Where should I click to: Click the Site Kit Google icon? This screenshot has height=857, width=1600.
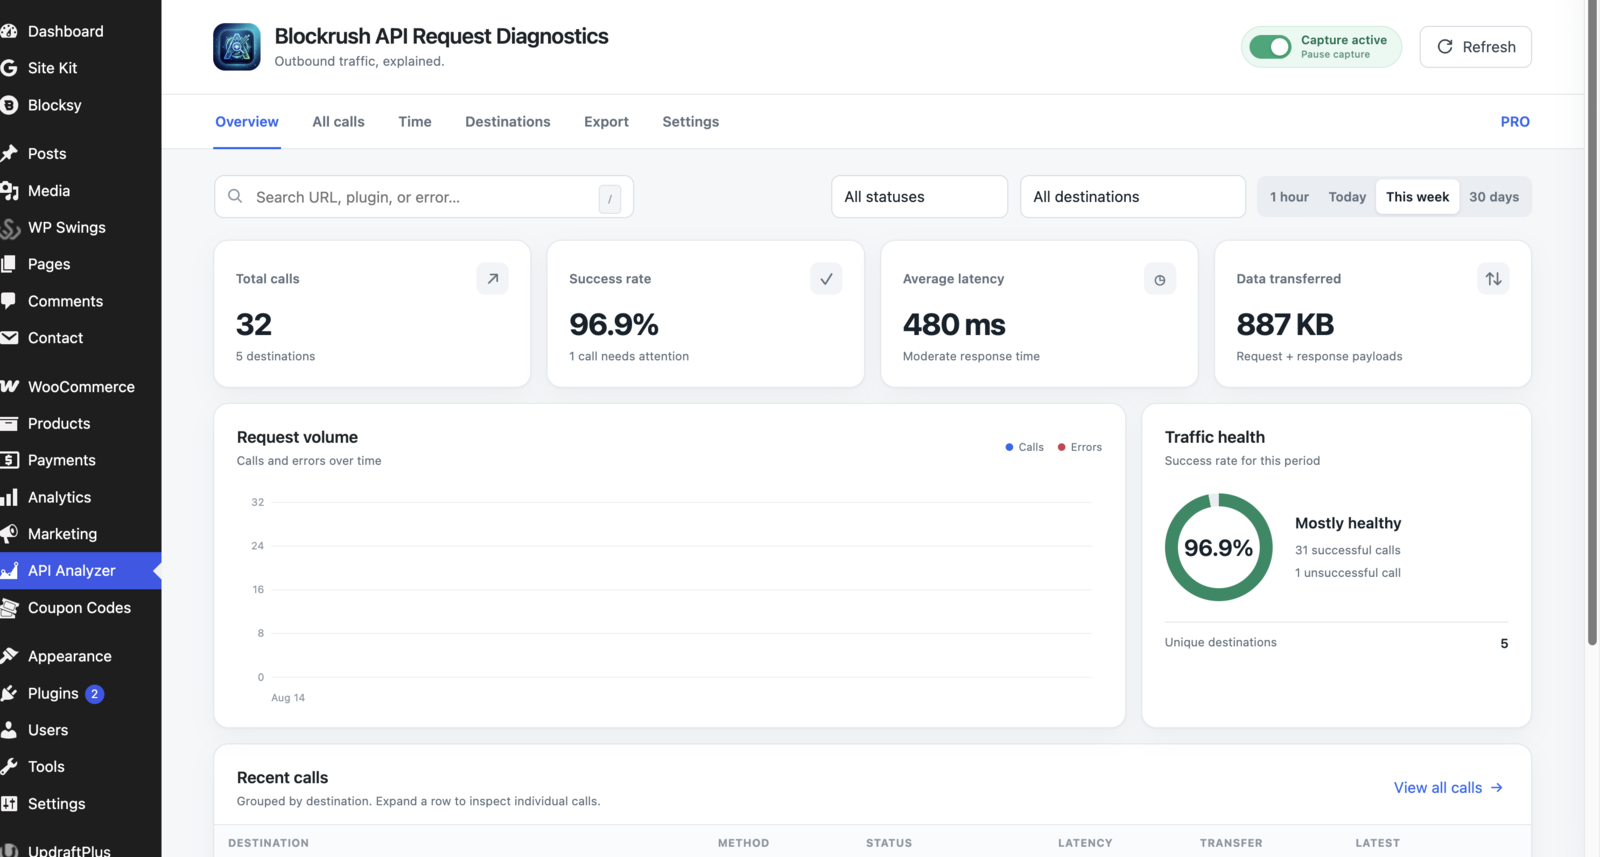[x=9, y=68]
